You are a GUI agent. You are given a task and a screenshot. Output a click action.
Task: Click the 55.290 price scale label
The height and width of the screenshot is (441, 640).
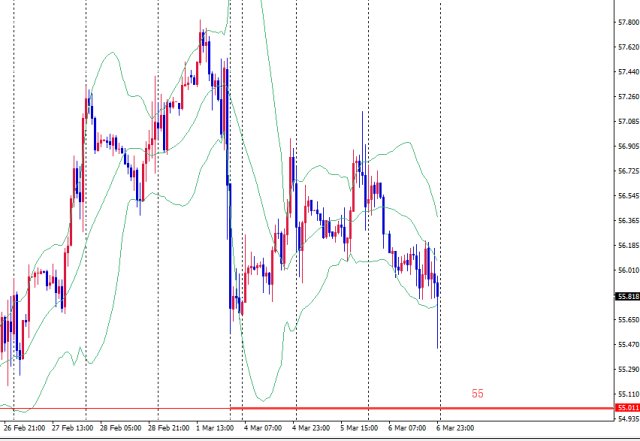(629, 369)
